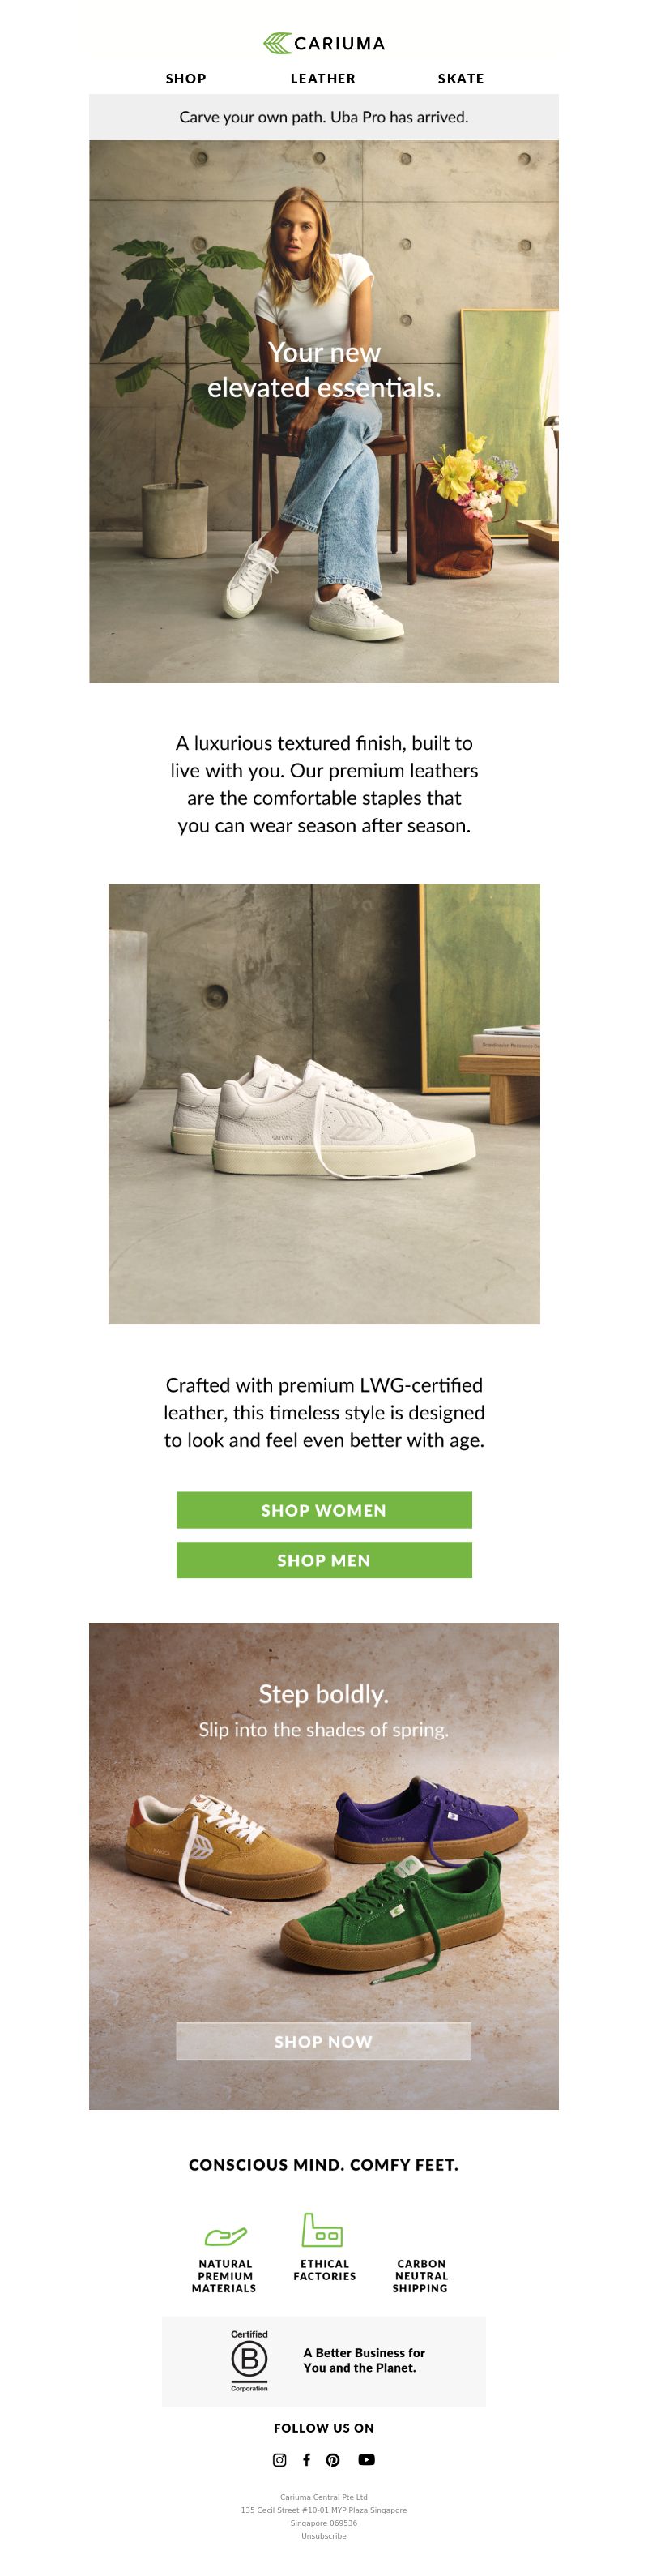This screenshot has width=648, height=2576.
Task: Open the SKATE navigation item
Action: coord(461,78)
